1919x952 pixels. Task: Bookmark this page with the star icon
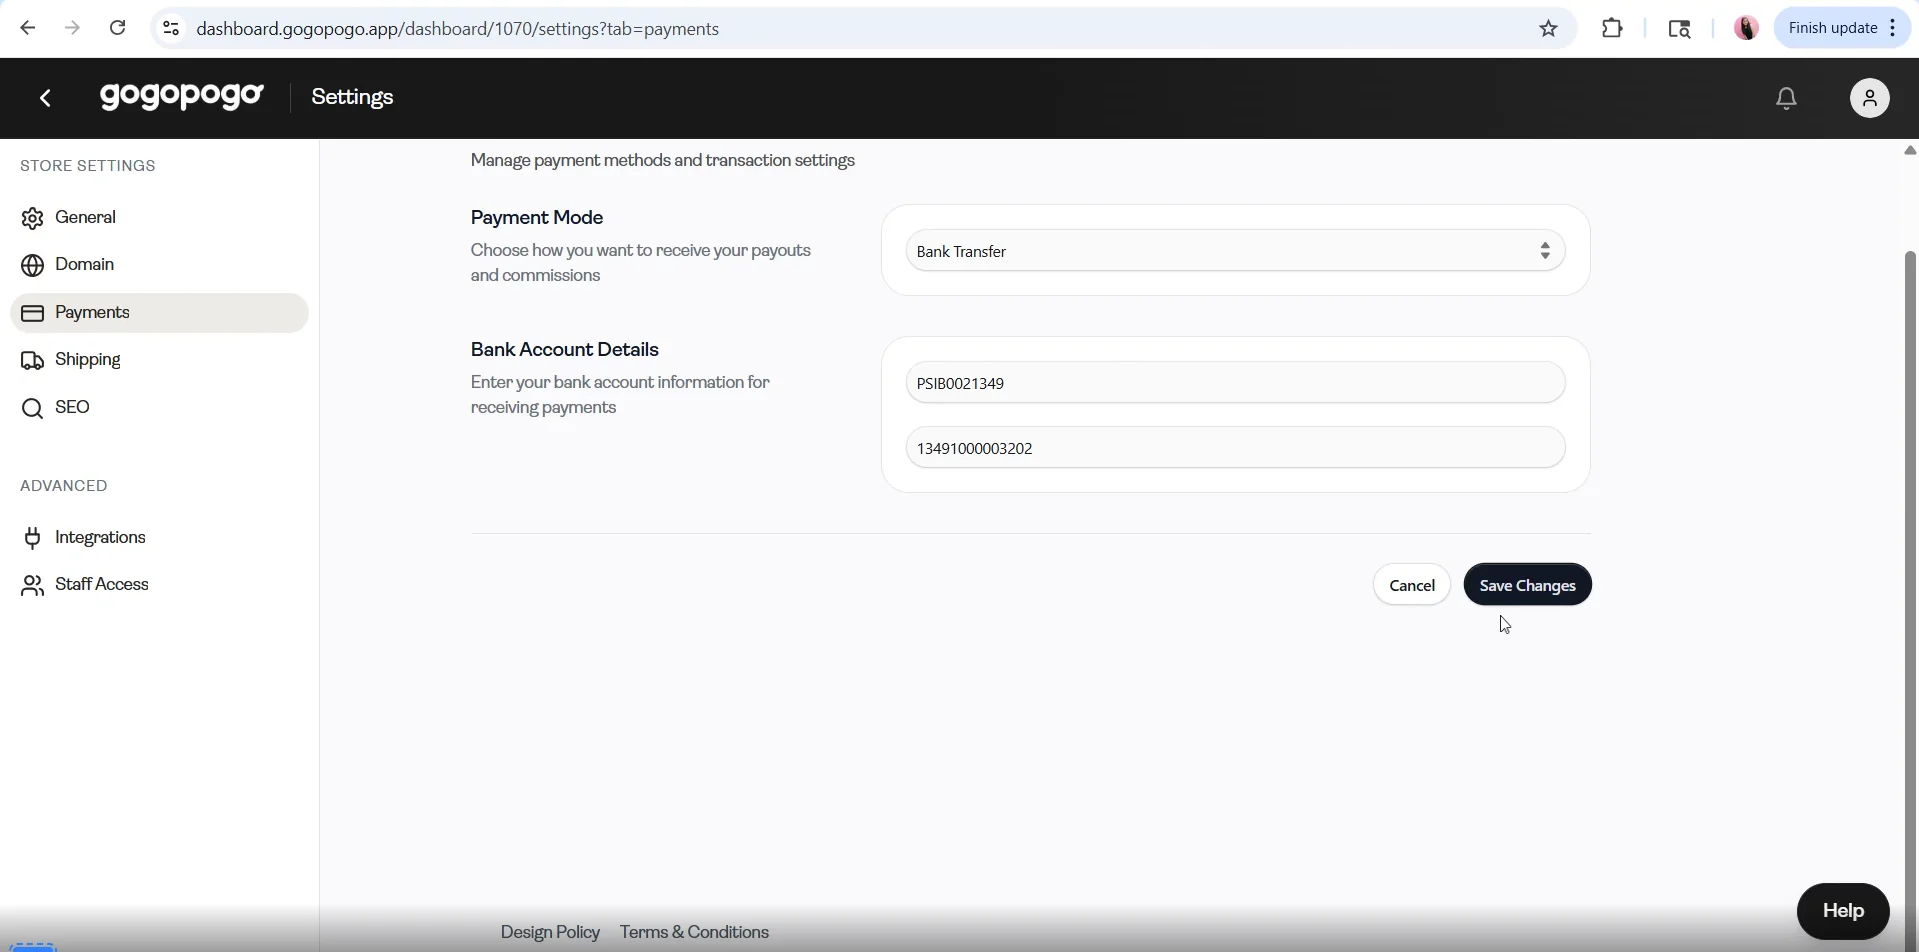[1549, 28]
